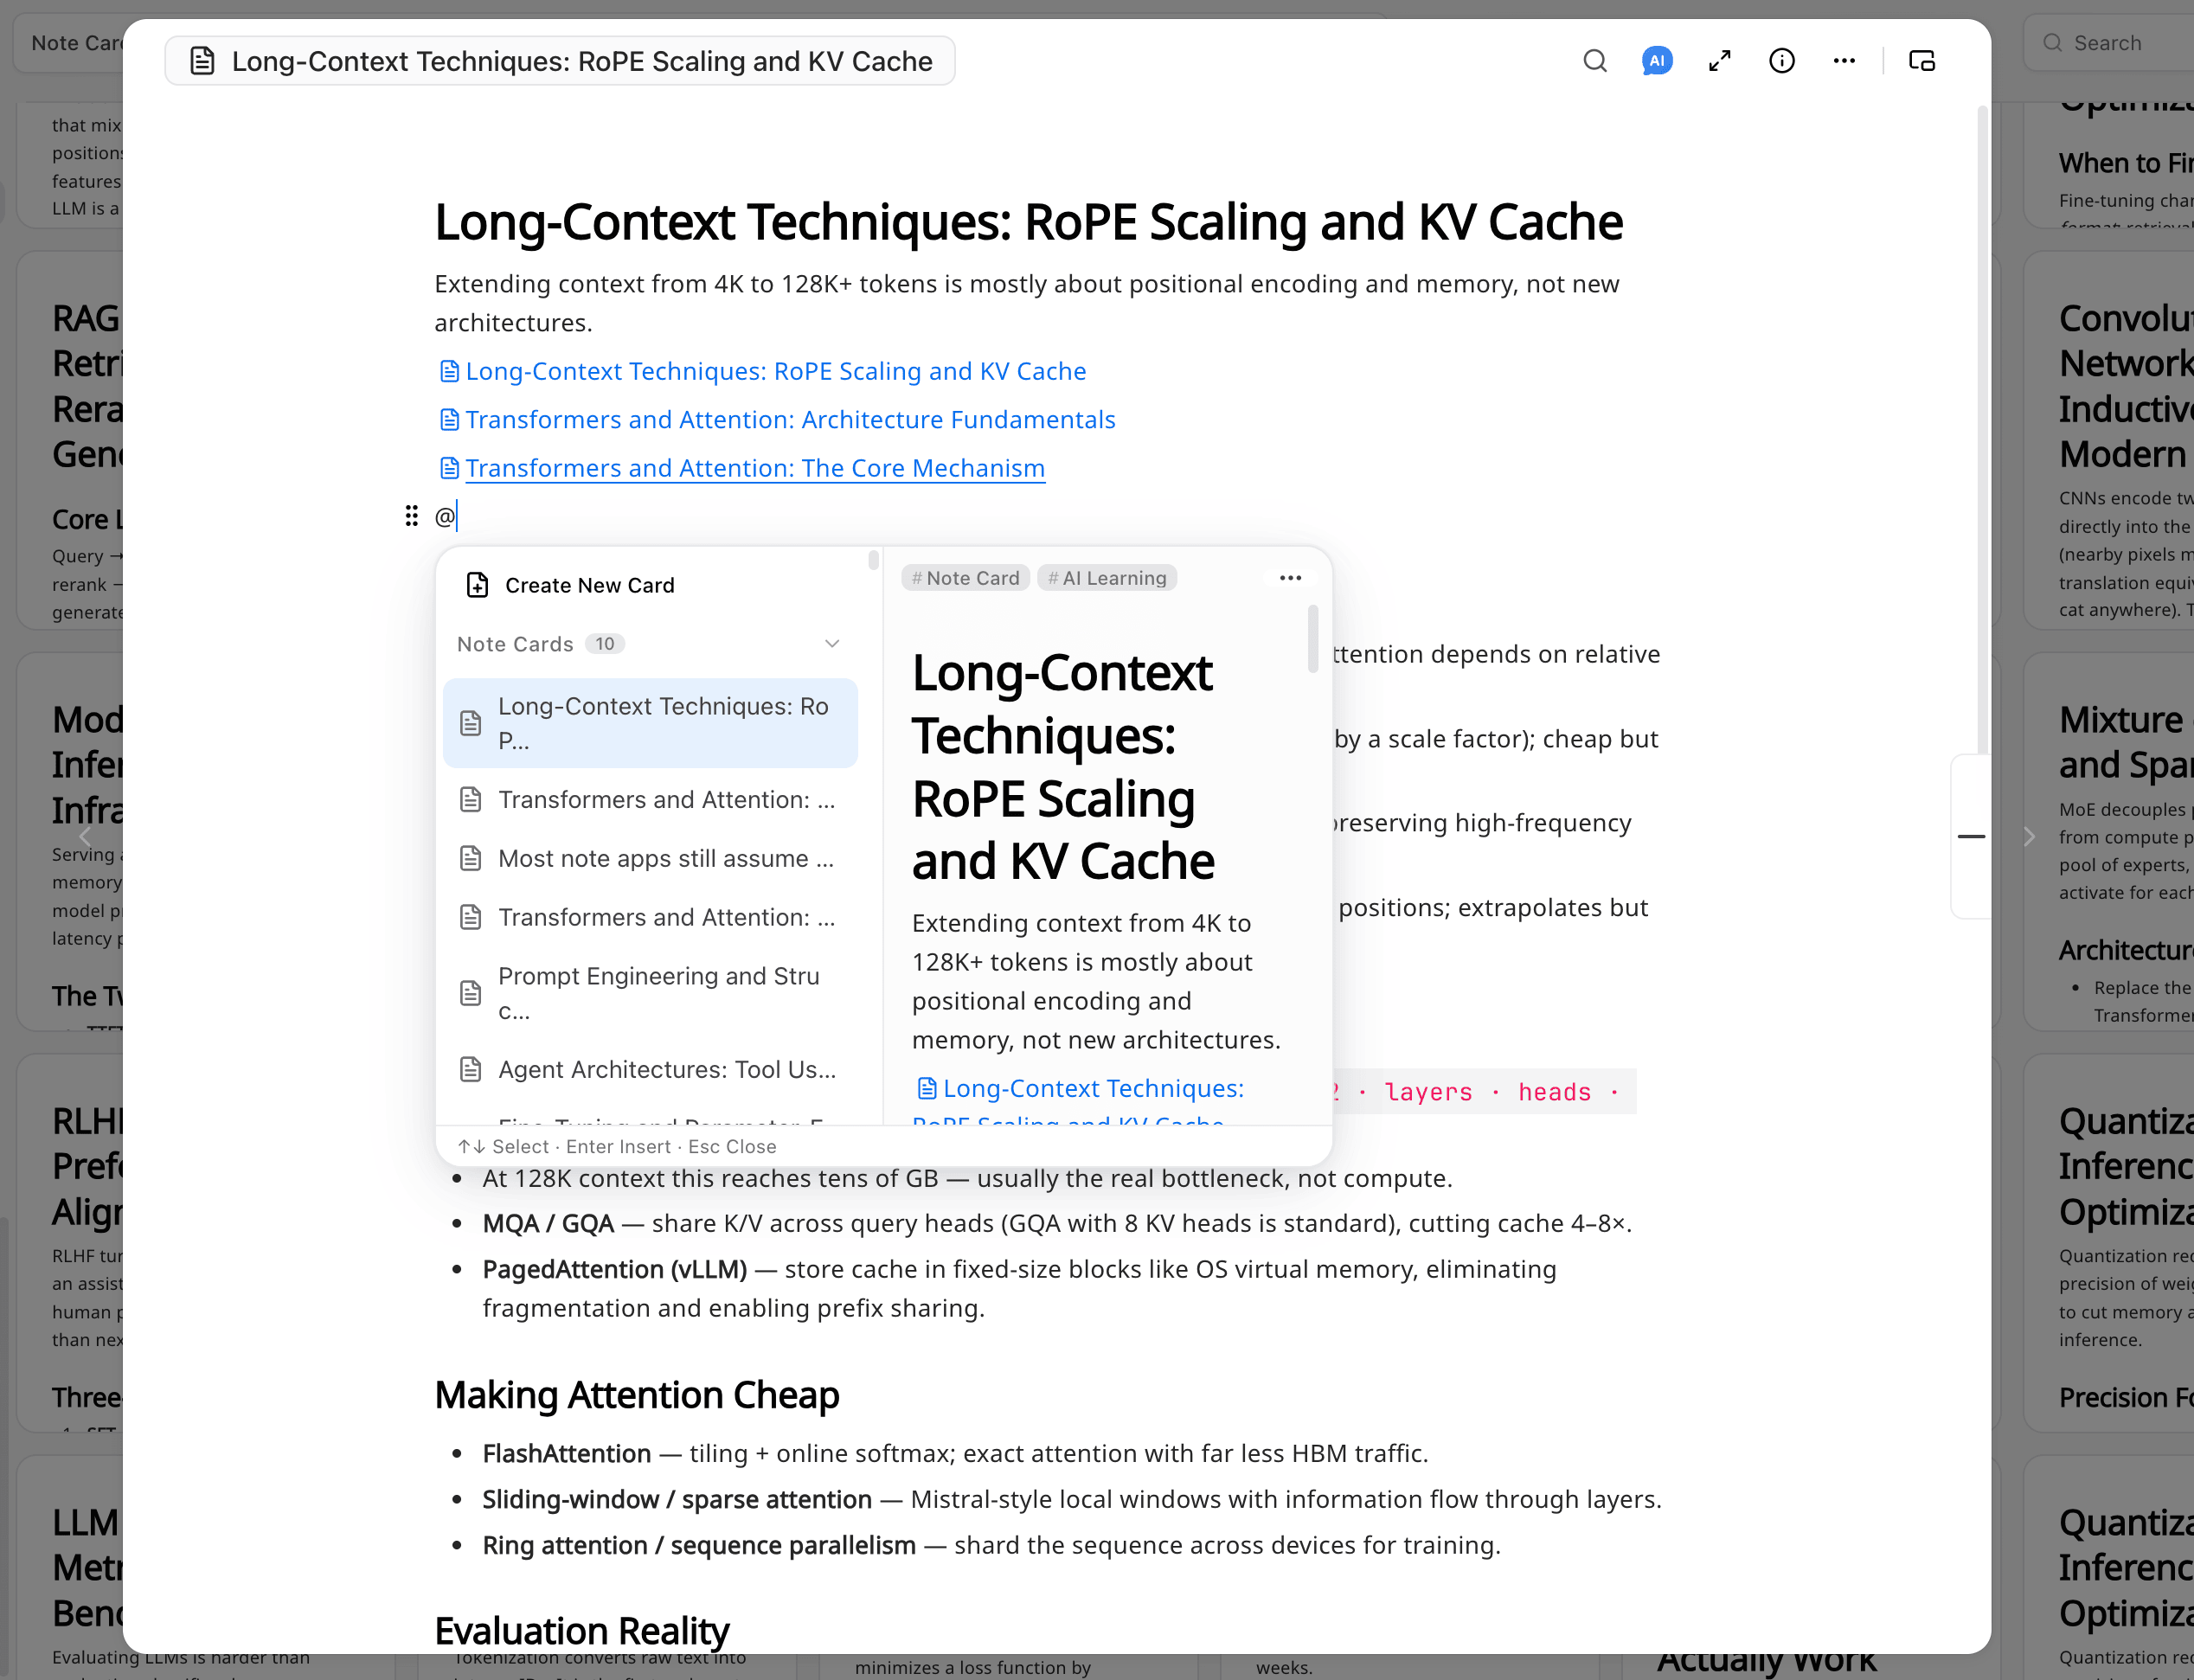Open the card header three-dot menu

(x=1844, y=61)
